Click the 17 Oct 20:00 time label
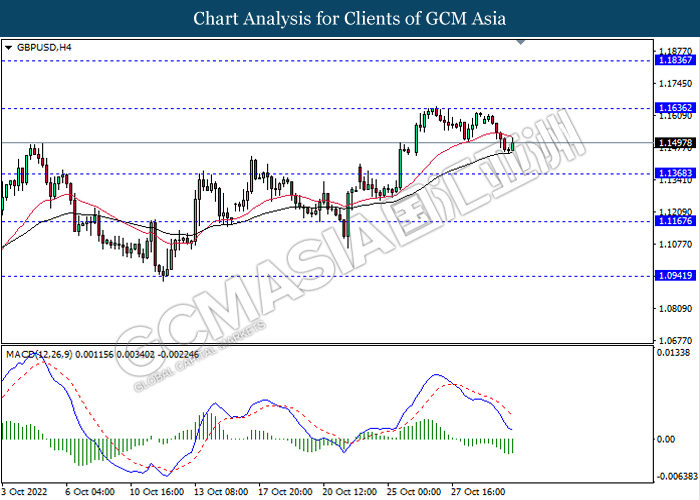Viewport: 700px width, 500px height. (x=286, y=492)
